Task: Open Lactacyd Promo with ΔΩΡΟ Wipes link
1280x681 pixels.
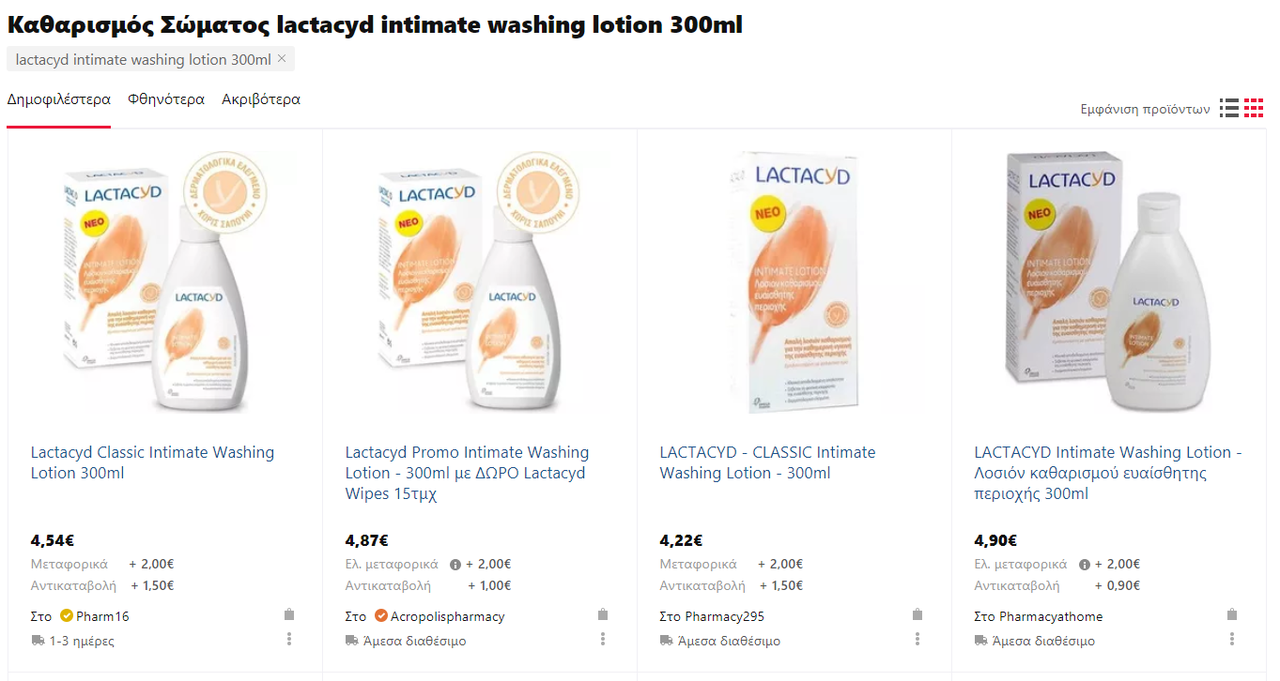Action: click(x=467, y=473)
